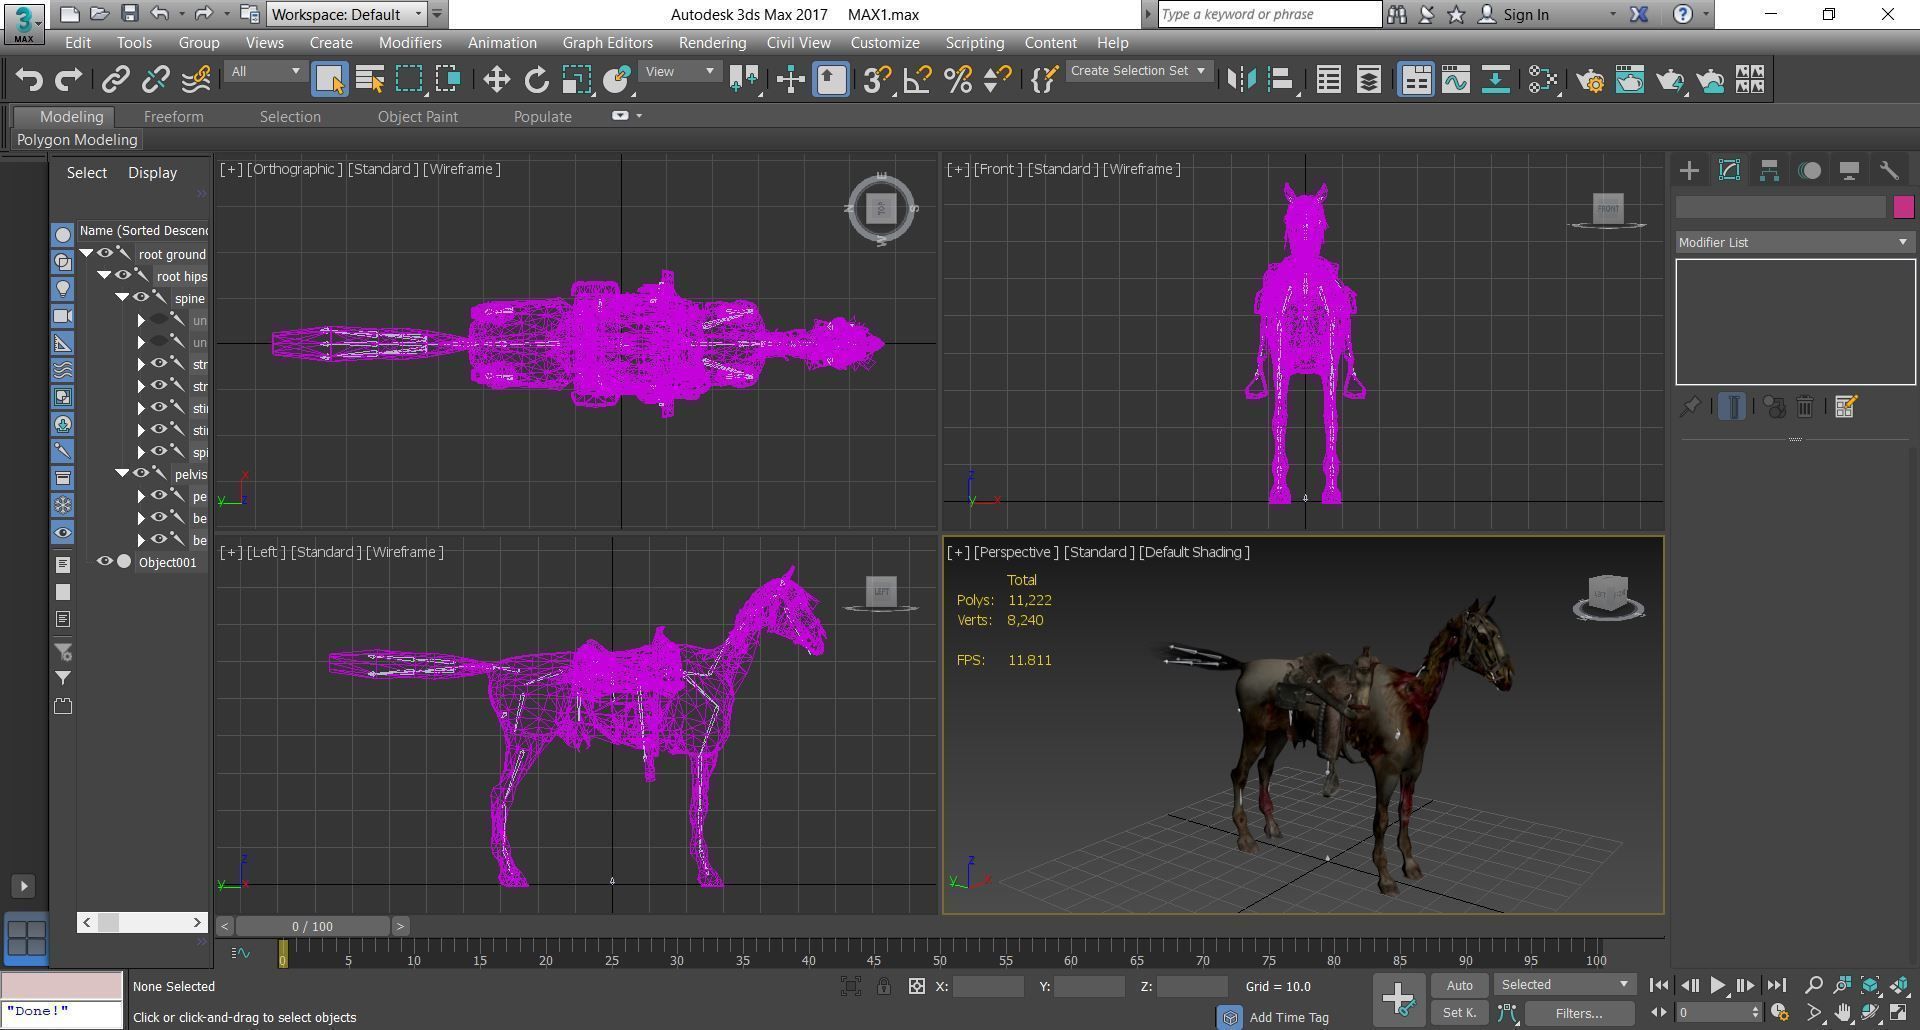
Task: Click the search keyword or phrase field
Action: point(1270,14)
